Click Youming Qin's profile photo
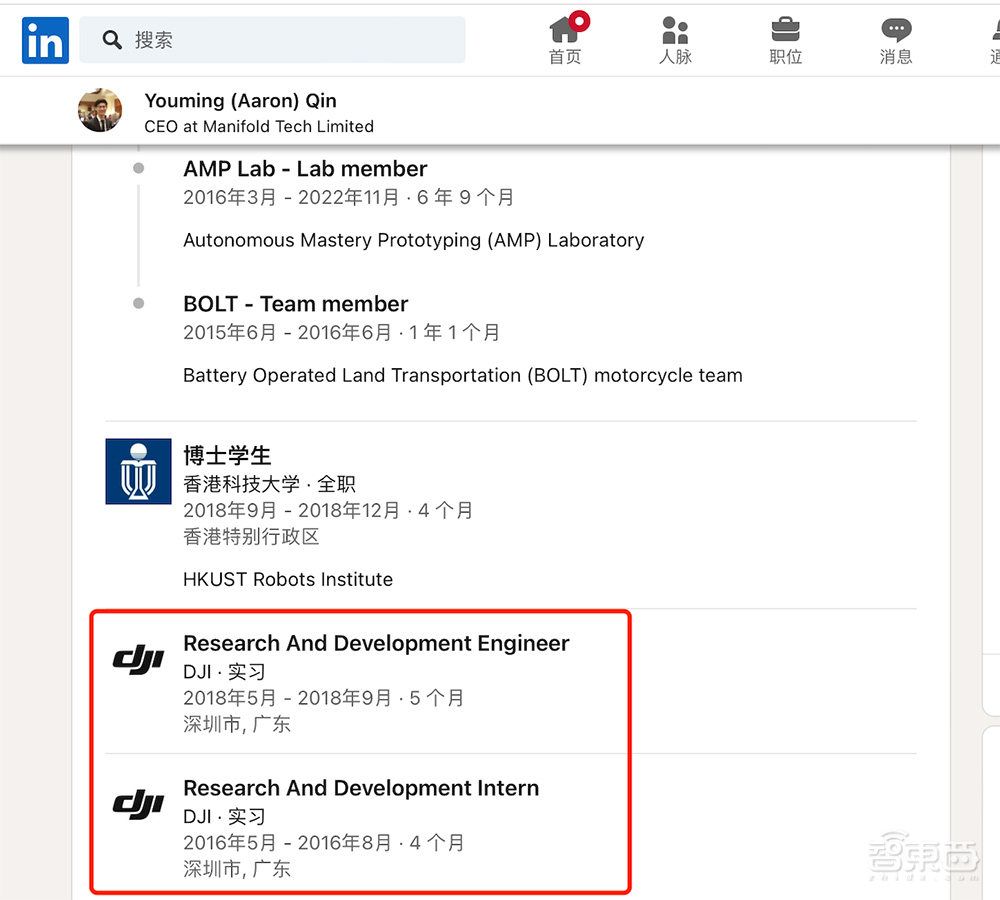The height and width of the screenshot is (900, 1000). (x=99, y=110)
